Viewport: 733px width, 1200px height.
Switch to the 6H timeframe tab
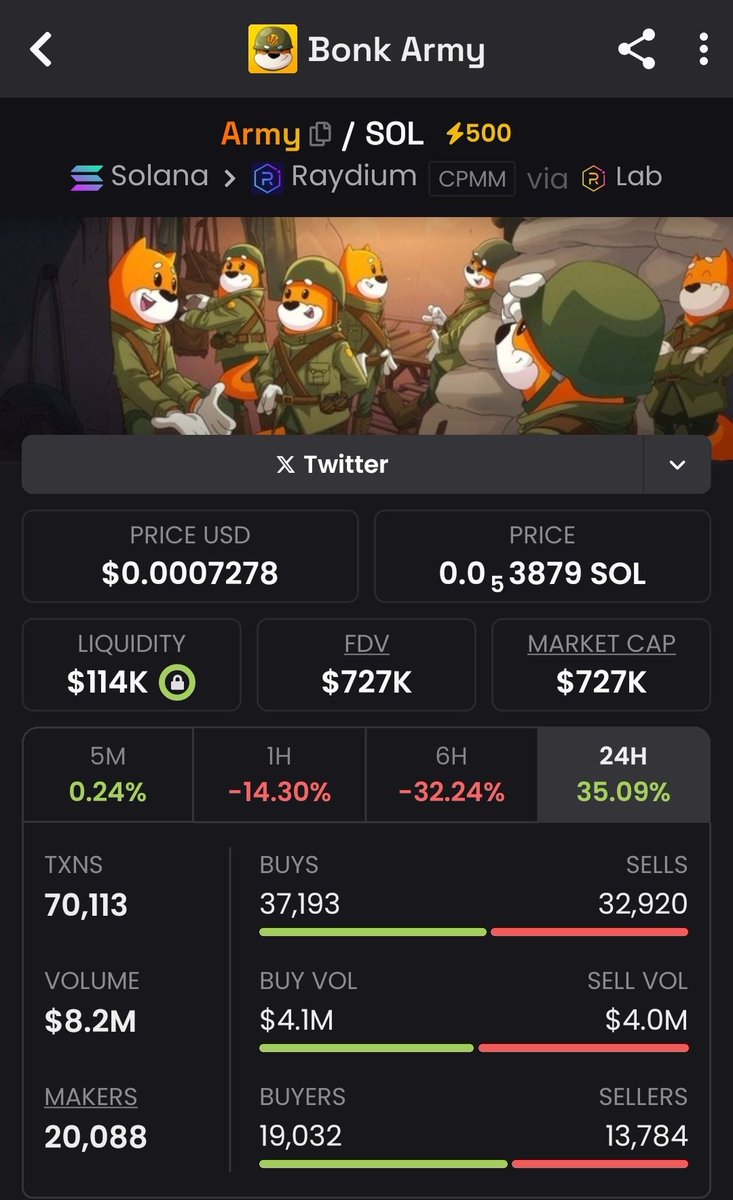coord(452,774)
